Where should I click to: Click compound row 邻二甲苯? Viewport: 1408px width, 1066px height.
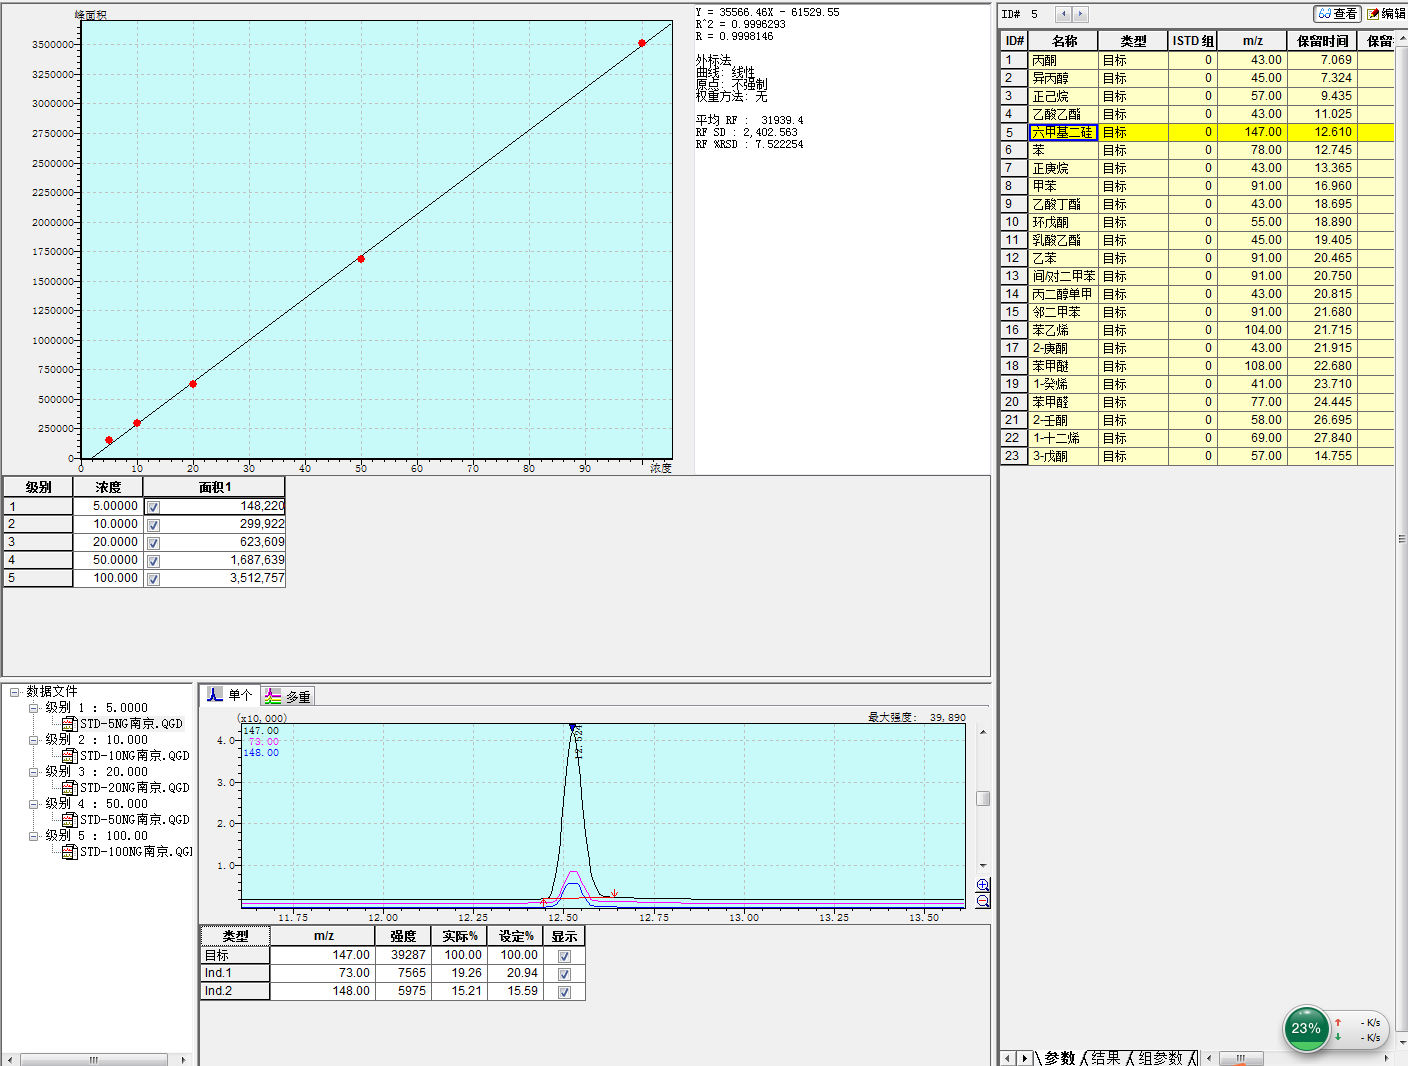tap(1197, 312)
